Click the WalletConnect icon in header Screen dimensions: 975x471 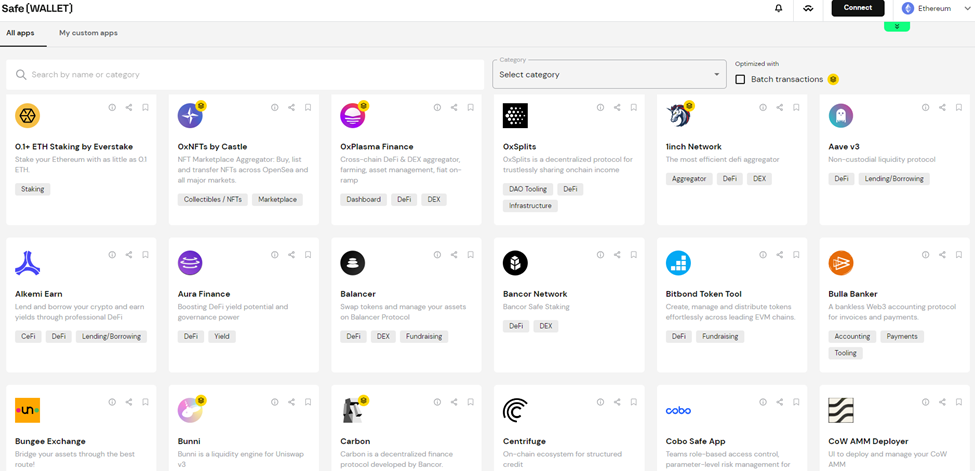[808, 9]
